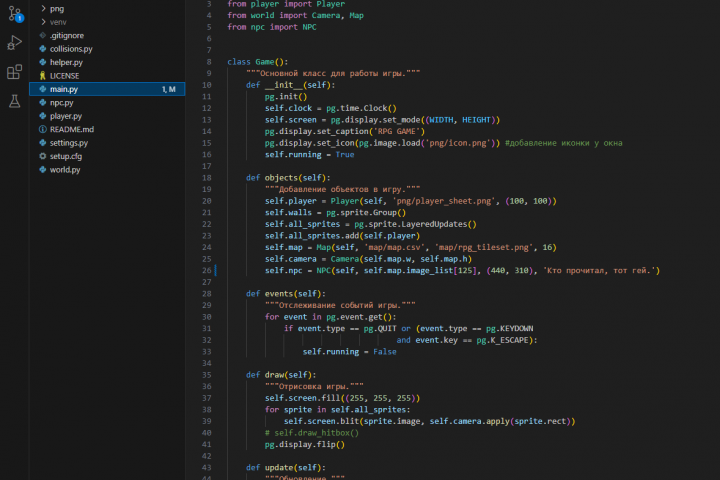The height and width of the screenshot is (480, 720).
Task: Click 'draw' method name on line 35
Action: 274,375
